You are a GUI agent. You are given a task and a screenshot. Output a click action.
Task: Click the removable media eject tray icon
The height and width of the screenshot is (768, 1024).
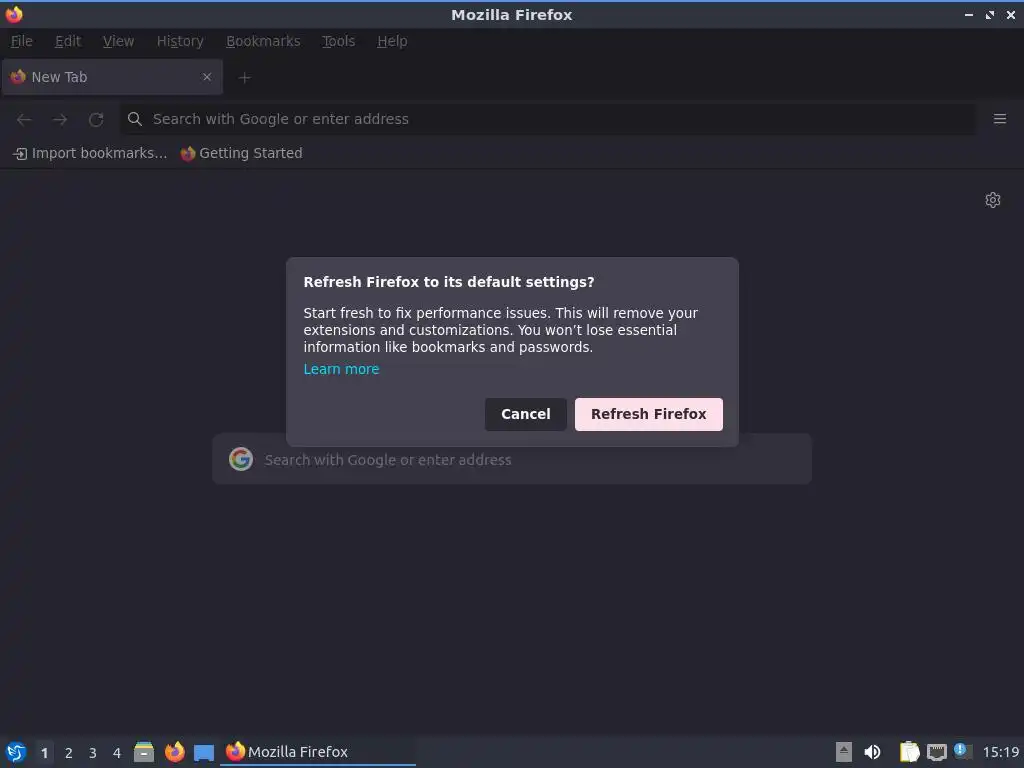[844, 752]
